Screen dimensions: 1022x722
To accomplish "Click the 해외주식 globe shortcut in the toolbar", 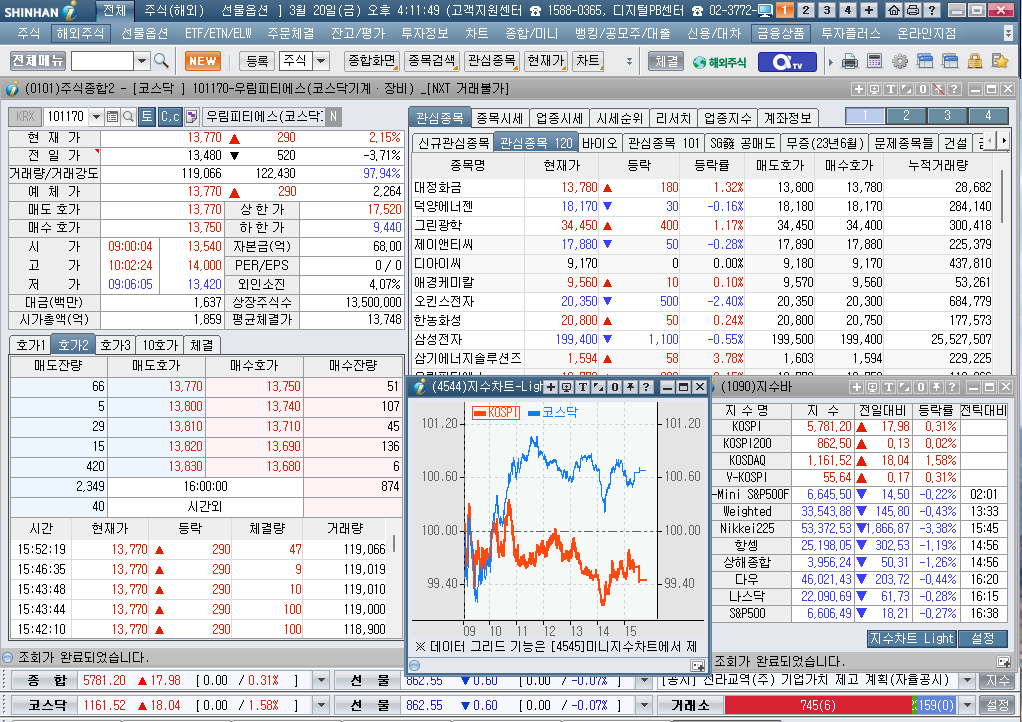I will click(x=720, y=62).
